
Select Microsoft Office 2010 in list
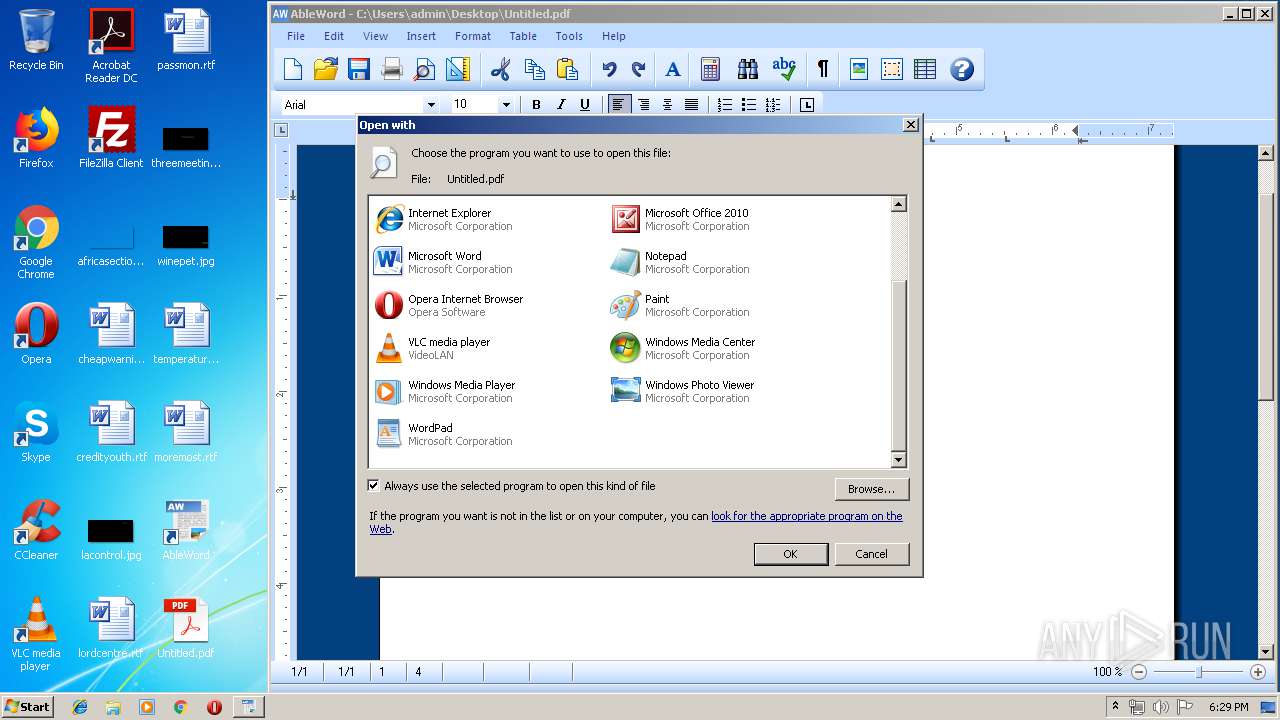[x=681, y=219]
